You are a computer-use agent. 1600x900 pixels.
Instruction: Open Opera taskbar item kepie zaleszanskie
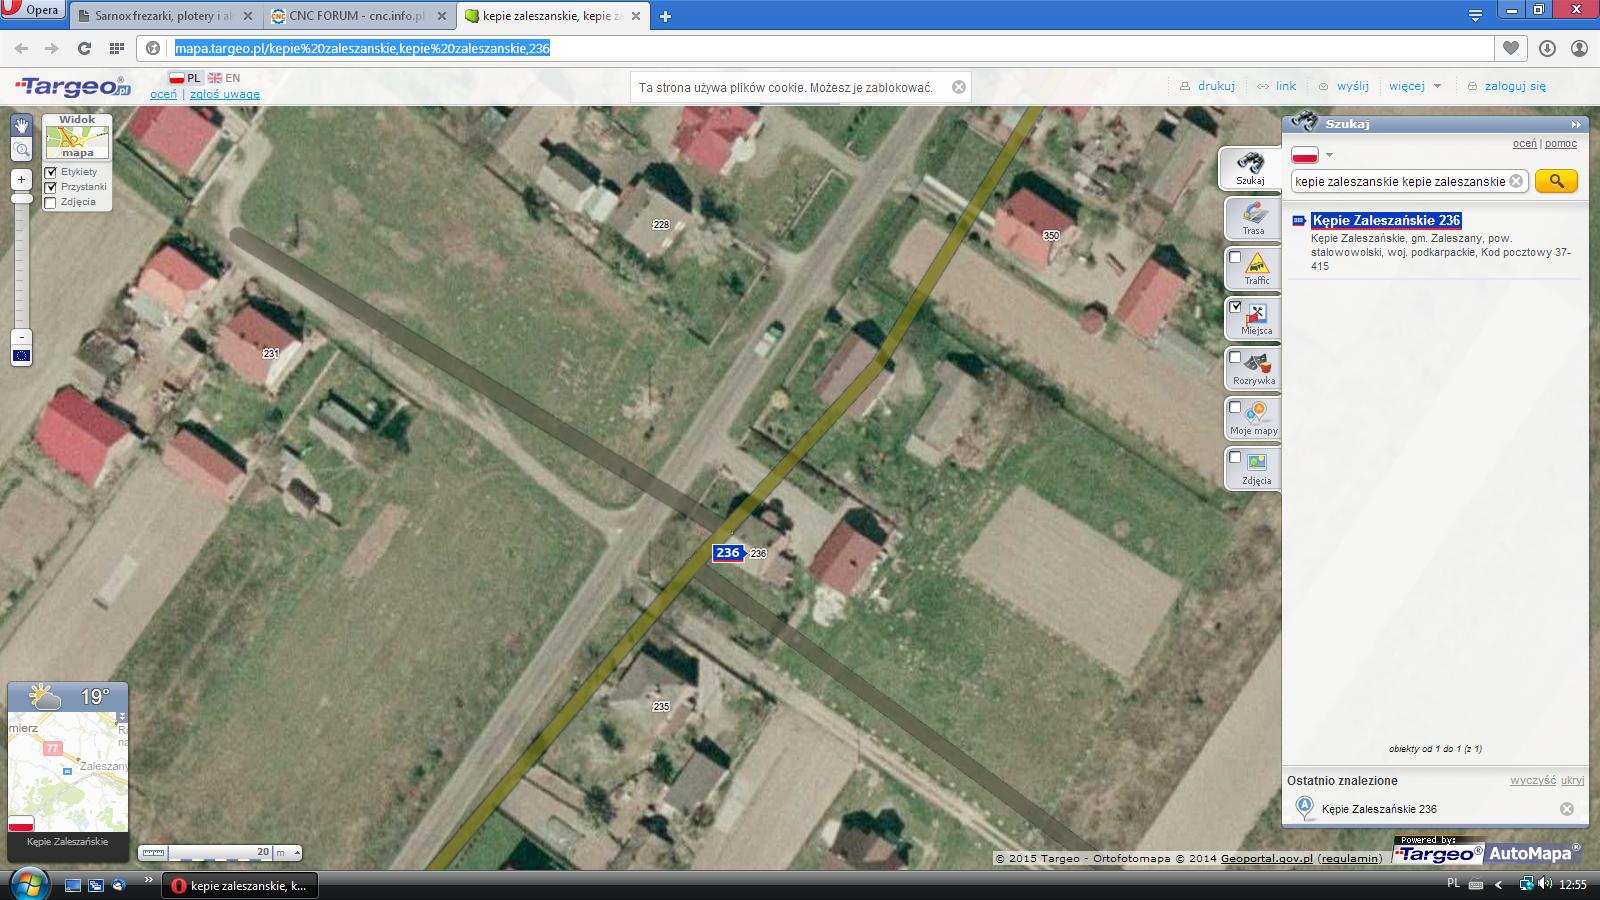241,886
